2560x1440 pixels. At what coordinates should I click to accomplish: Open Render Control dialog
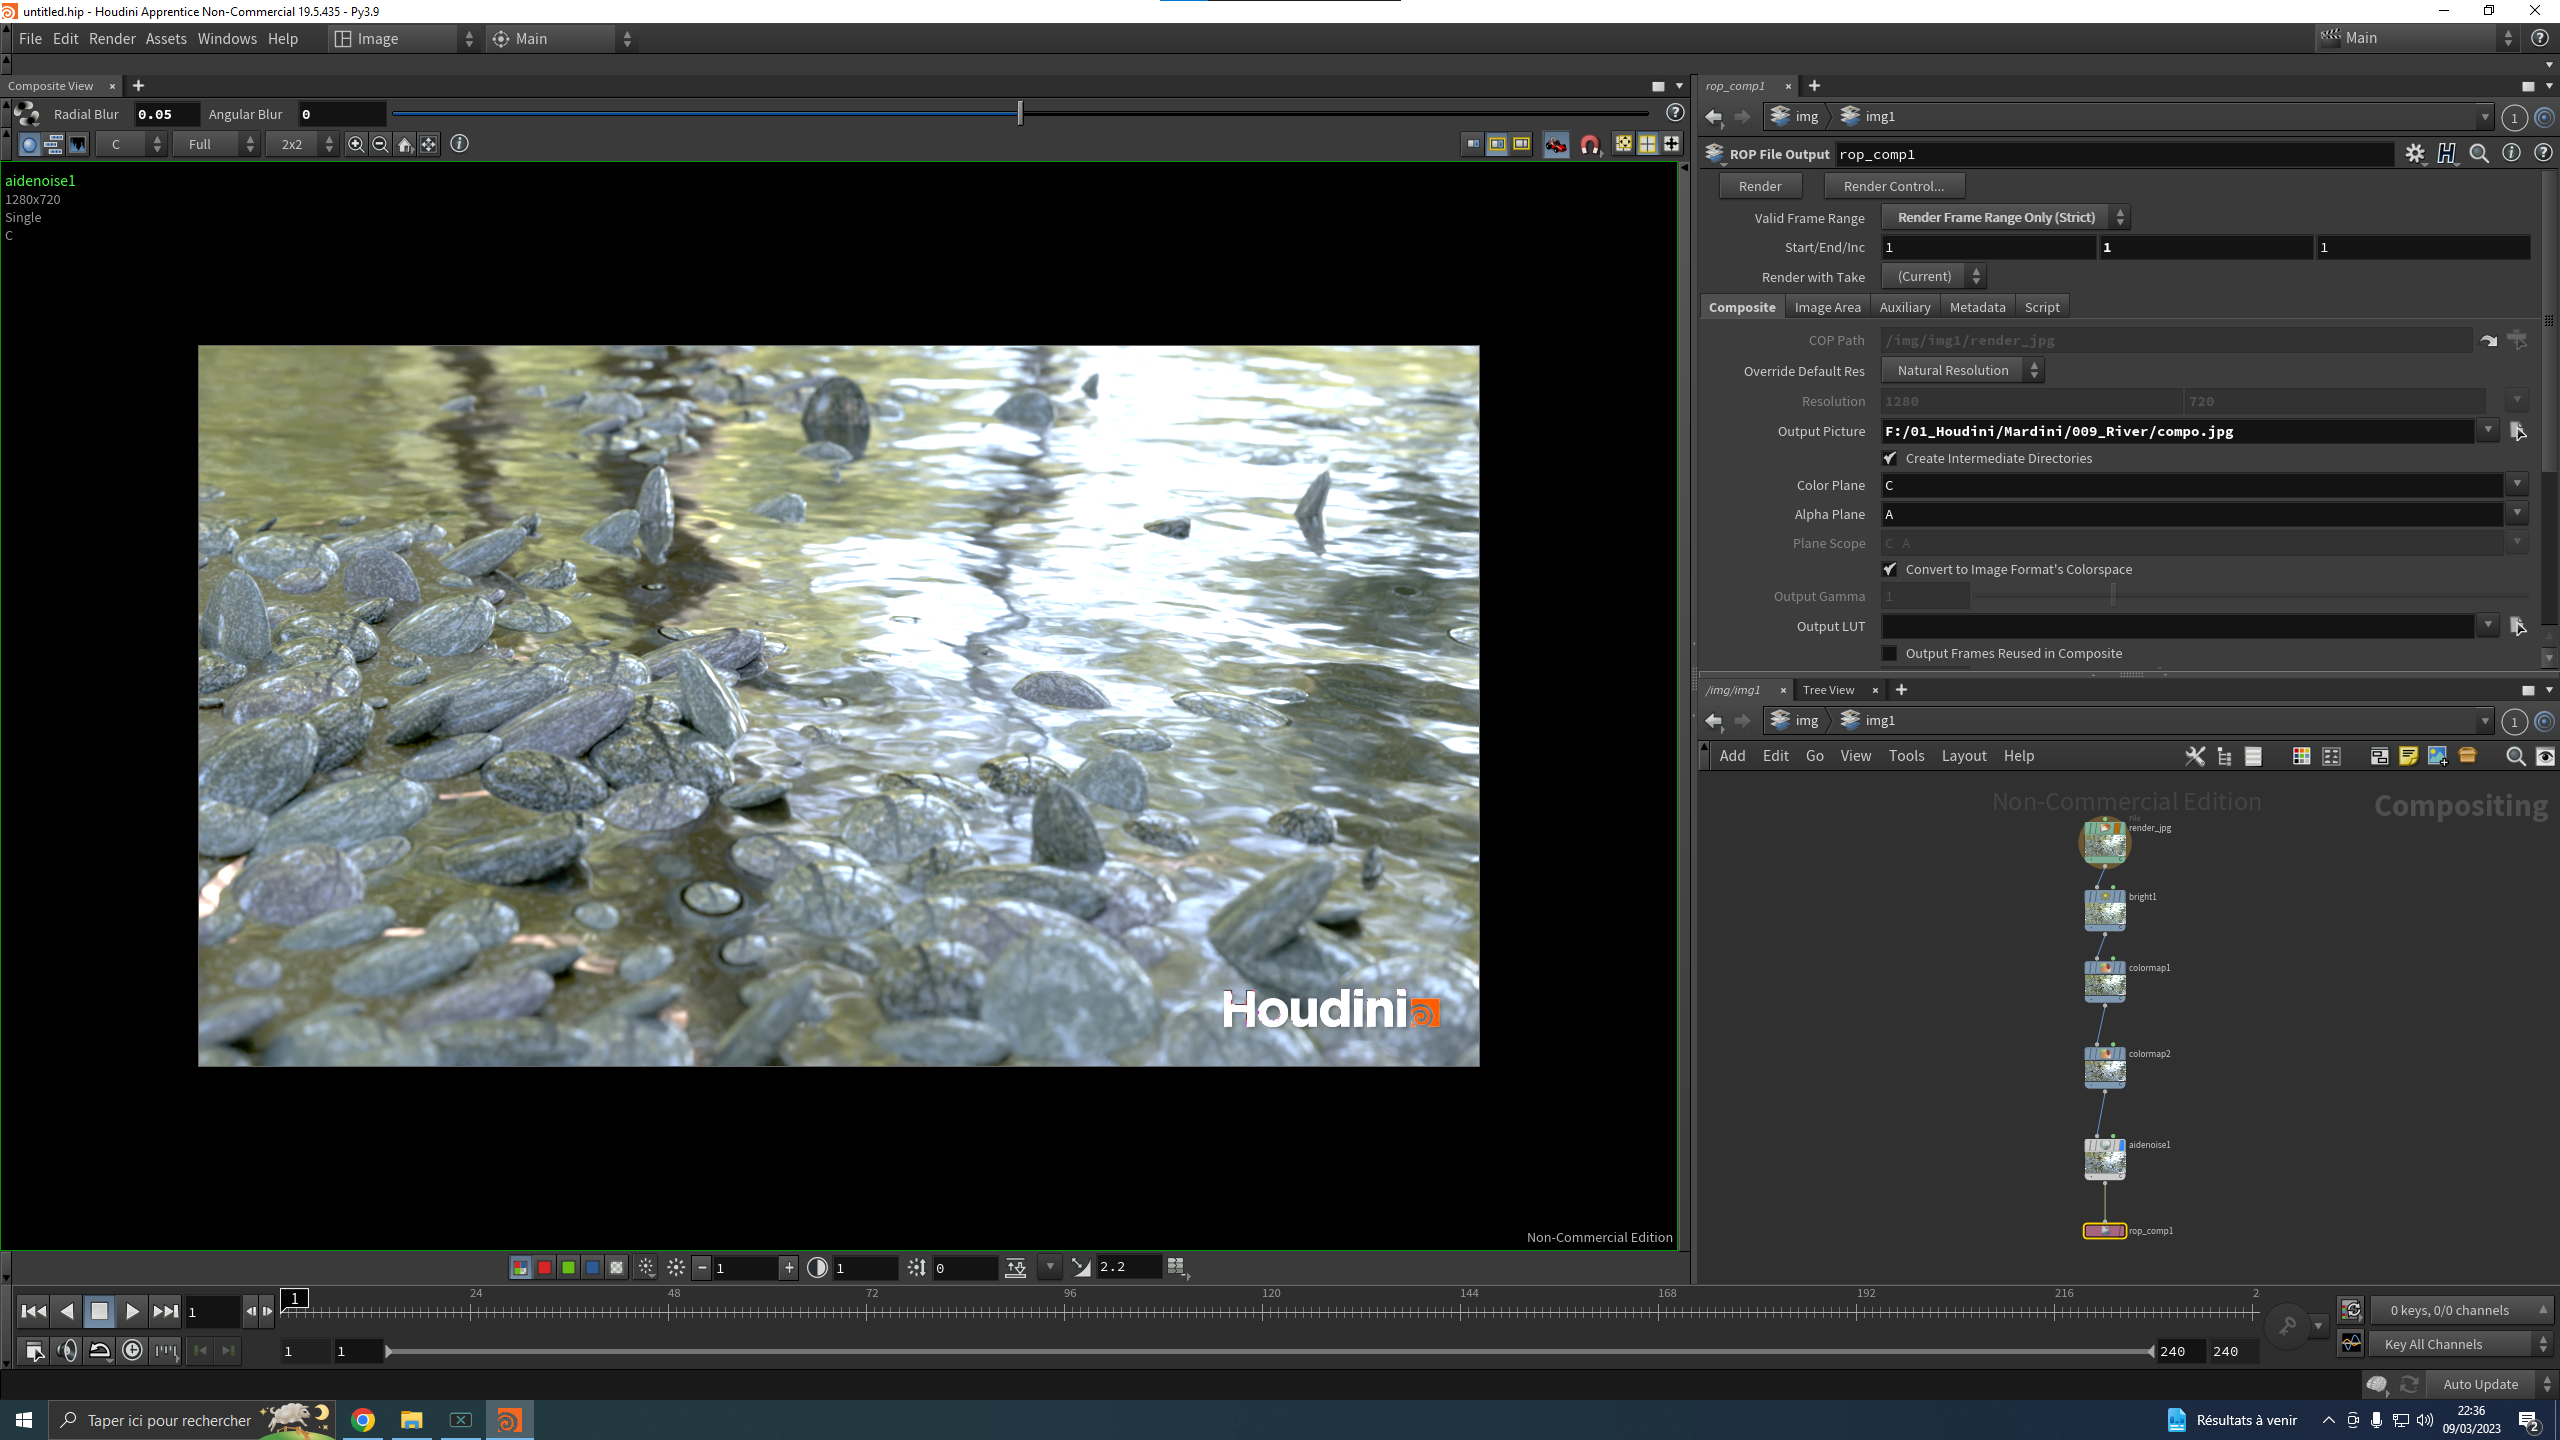coord(1894,186)
